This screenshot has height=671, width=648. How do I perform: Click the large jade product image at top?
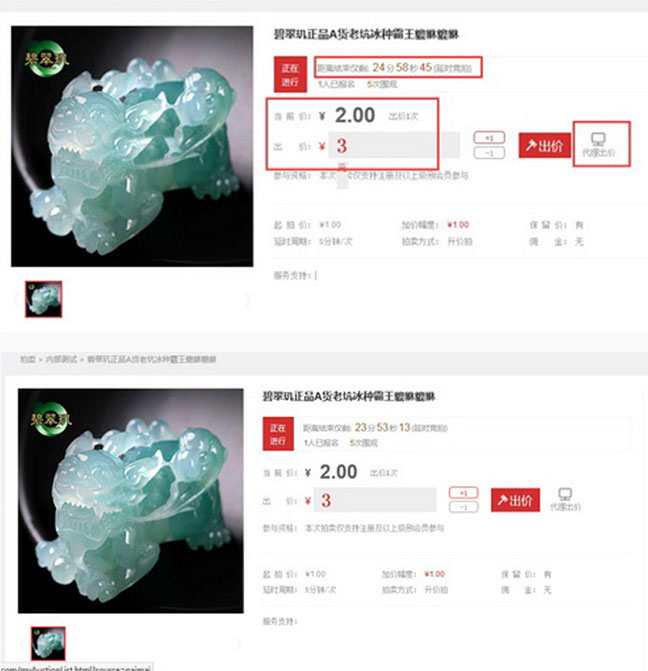[x=132, y=146]
